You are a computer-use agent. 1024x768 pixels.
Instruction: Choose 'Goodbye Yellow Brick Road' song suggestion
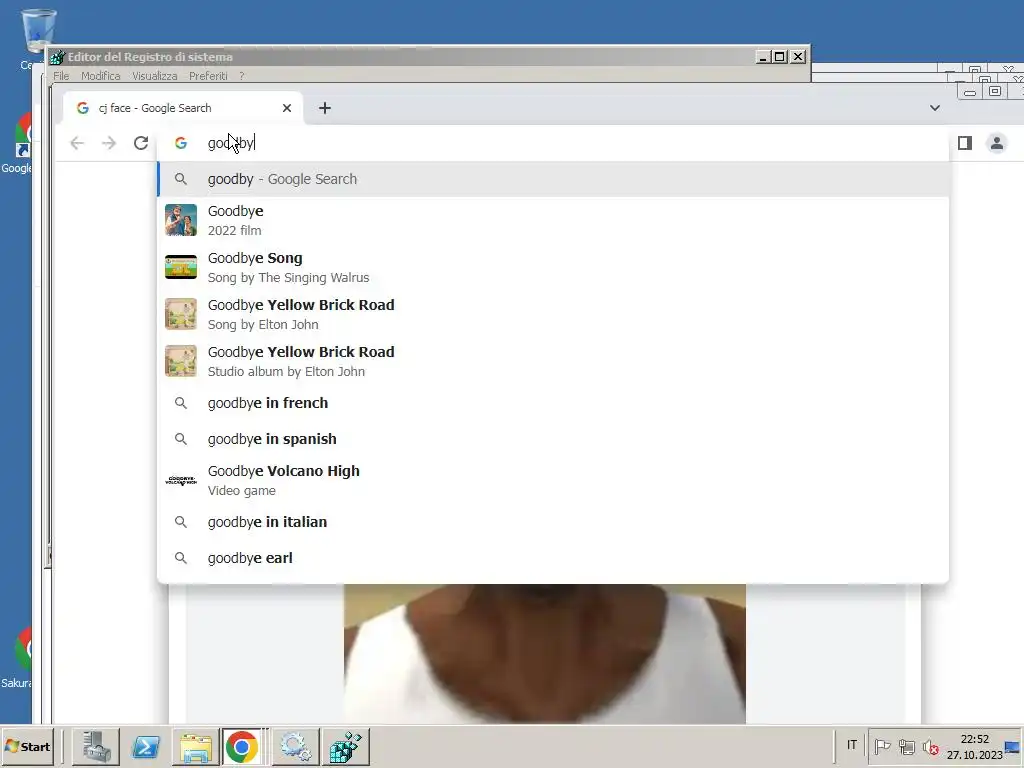pos(553,314)
